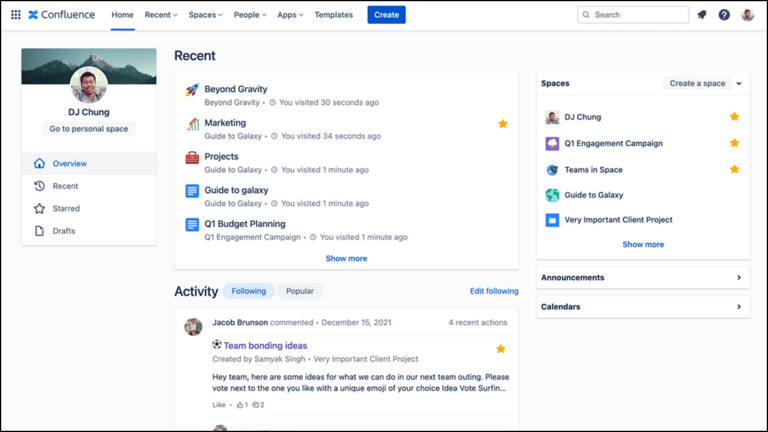Select Starred in the left sidebar
768x432 pixels.
[89, 208]
